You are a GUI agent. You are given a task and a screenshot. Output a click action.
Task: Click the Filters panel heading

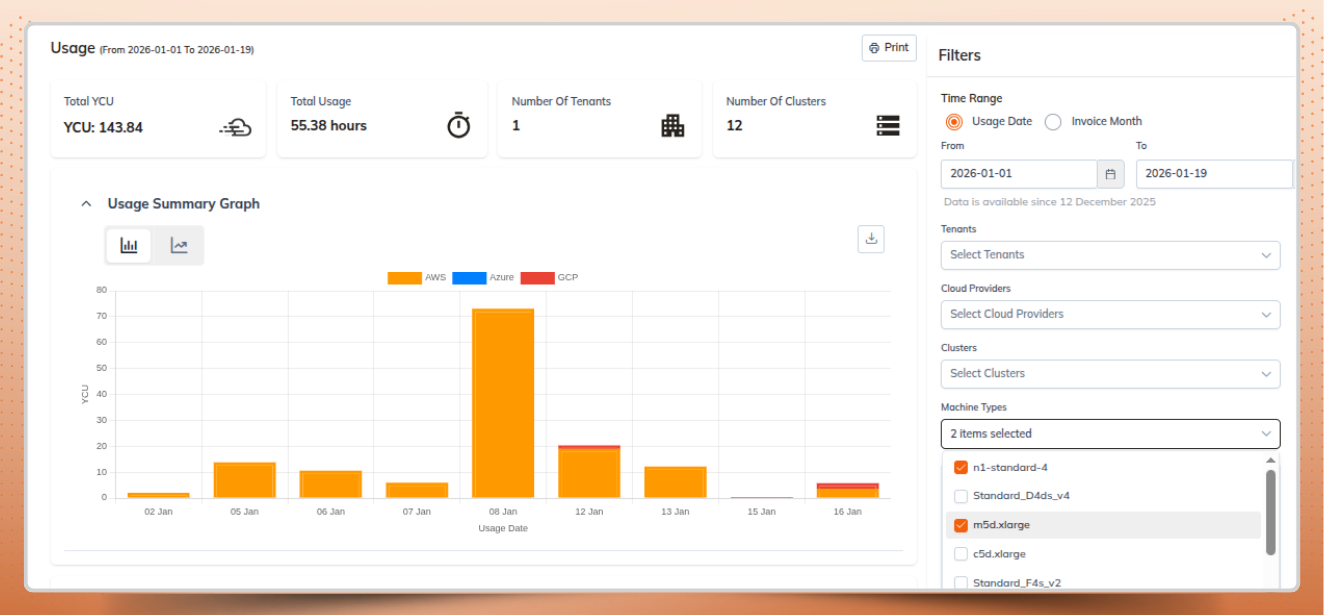959,55
